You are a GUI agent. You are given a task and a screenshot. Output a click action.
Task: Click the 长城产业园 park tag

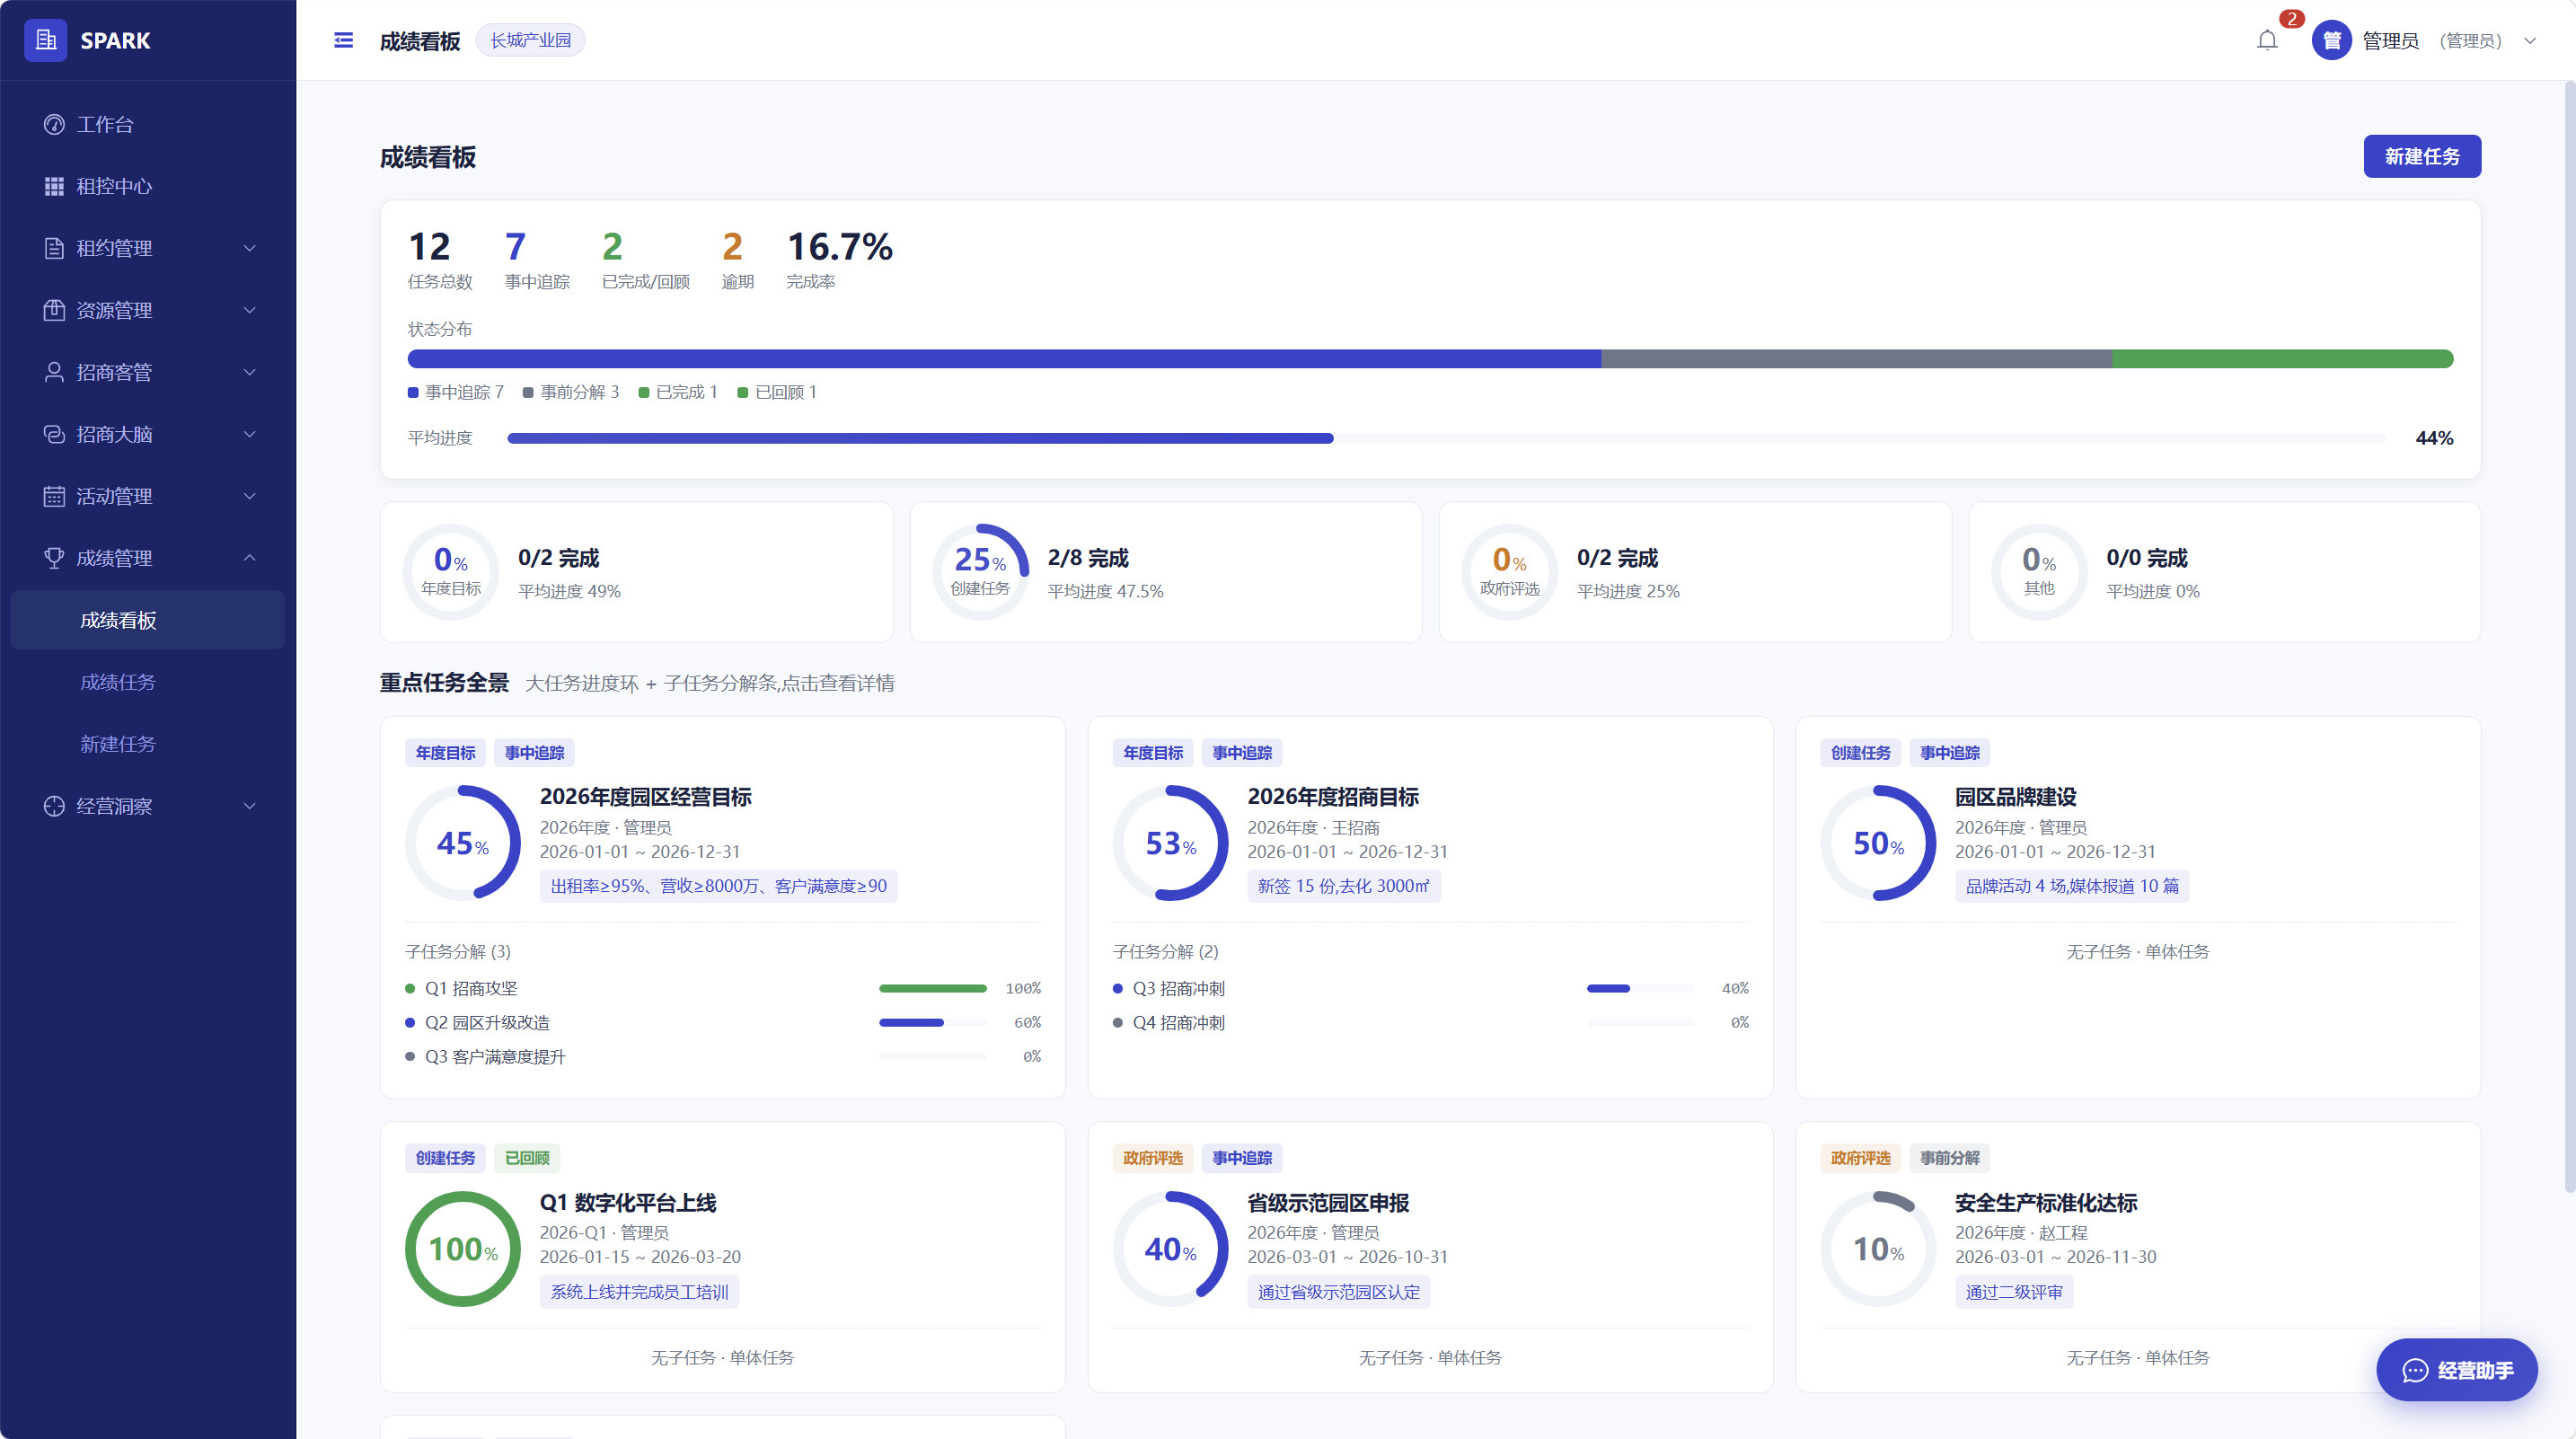[530, 40]
